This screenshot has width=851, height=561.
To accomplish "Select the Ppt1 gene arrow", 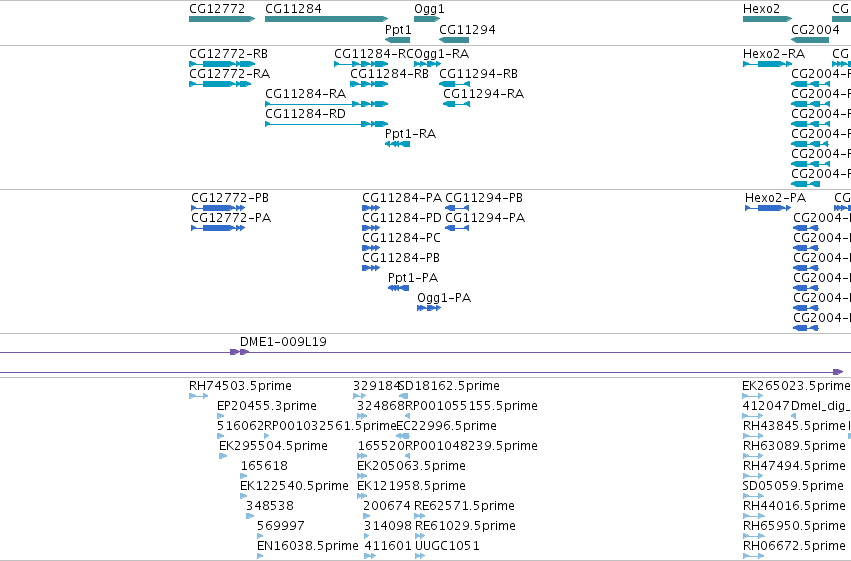I will click(x=397, y=40).
